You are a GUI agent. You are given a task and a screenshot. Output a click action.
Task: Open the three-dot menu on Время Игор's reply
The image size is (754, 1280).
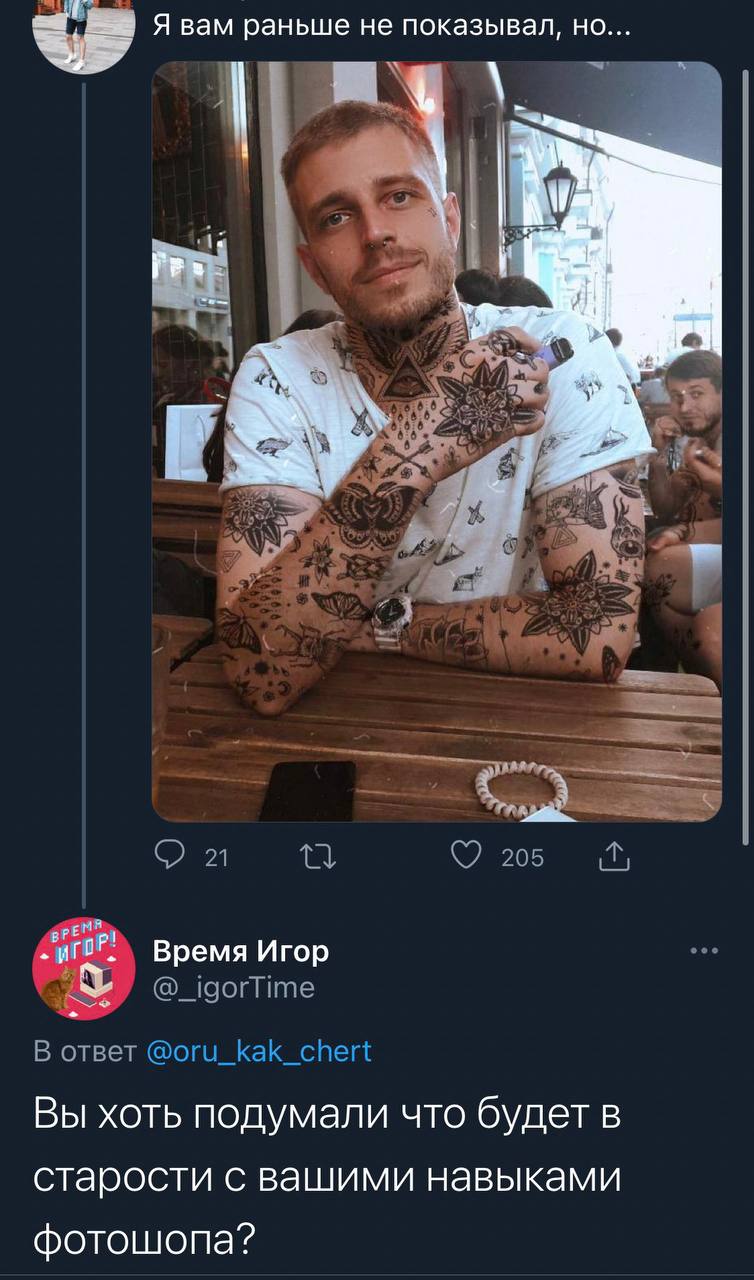(704, 950)
